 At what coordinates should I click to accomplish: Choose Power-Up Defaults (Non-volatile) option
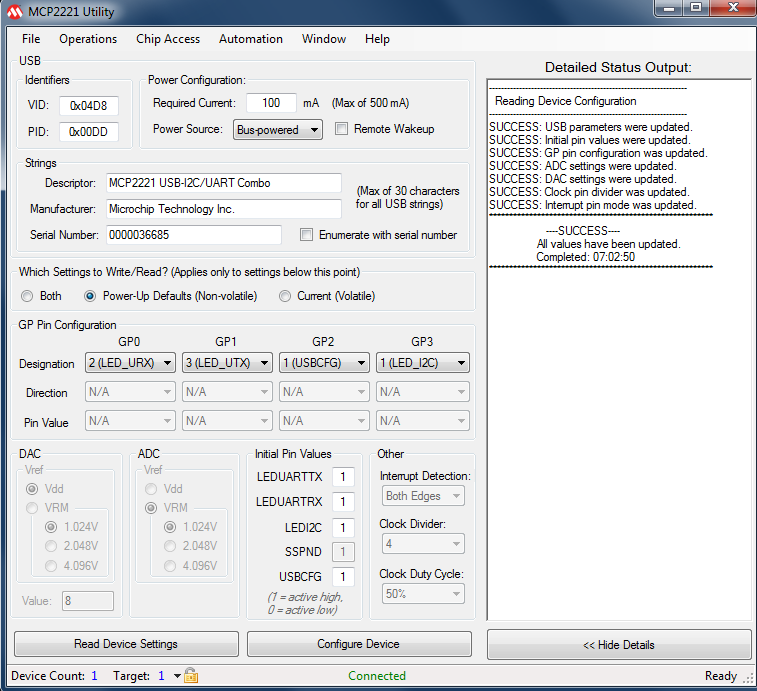click(90, 296)
